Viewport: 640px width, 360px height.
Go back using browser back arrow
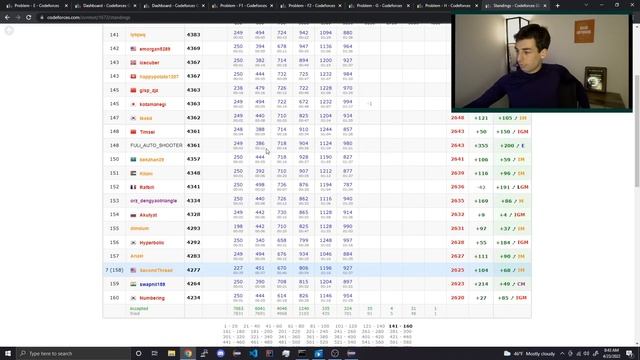7,18
